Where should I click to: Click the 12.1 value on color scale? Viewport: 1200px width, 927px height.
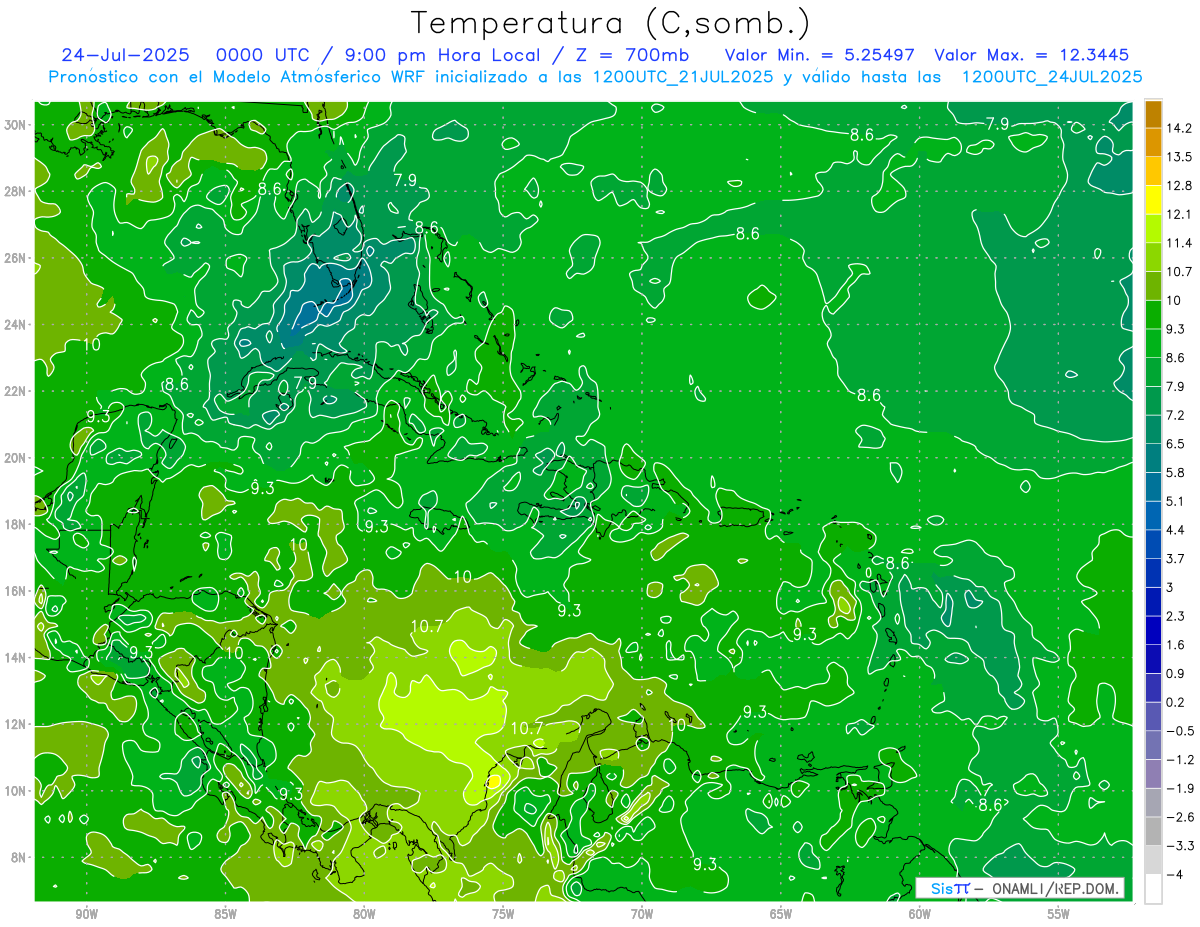pos(1179,214)
